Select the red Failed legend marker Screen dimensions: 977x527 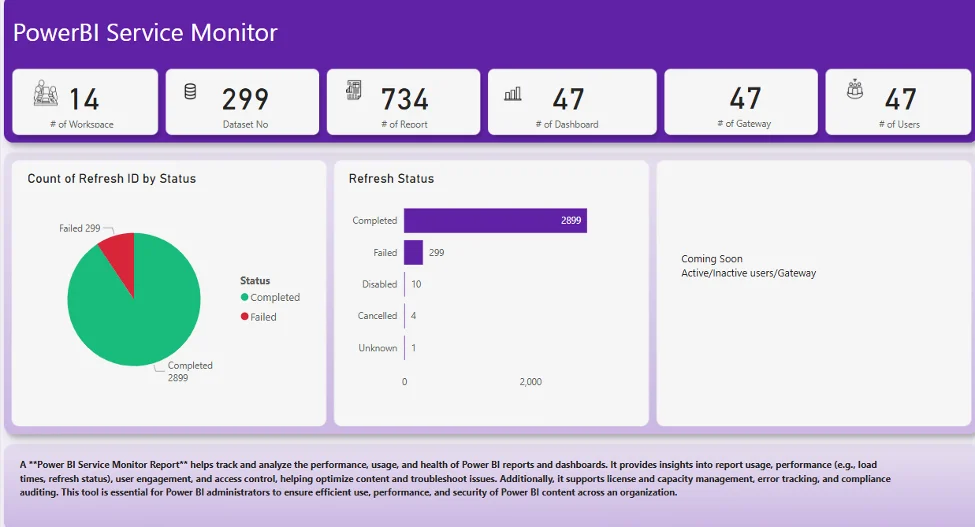[x=245, y=317]
